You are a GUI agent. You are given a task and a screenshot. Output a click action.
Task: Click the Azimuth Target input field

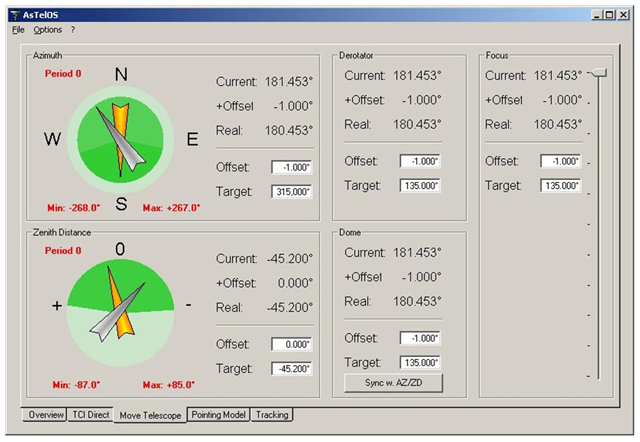[290, 192]
